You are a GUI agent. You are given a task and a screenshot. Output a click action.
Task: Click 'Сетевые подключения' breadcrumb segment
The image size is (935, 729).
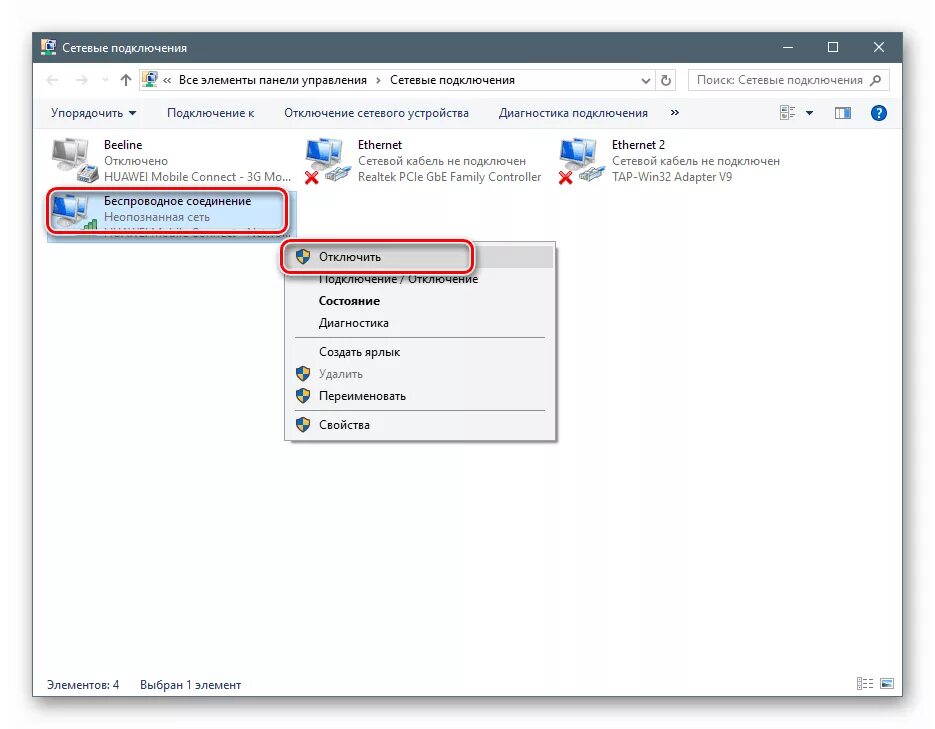click(452, 80)
